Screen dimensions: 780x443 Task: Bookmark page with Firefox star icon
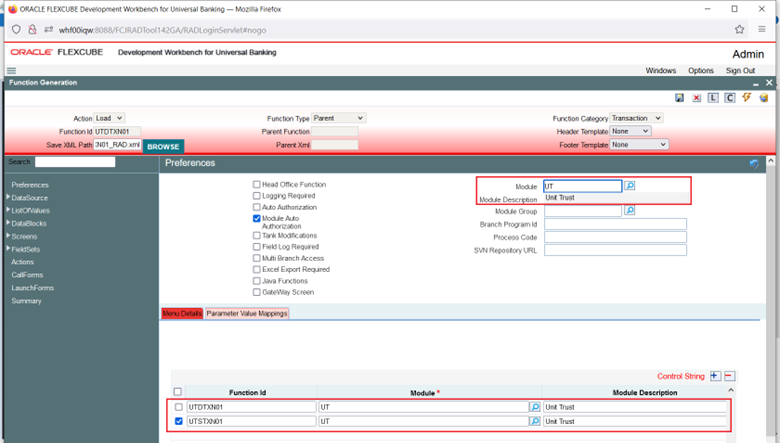[739, 30]
